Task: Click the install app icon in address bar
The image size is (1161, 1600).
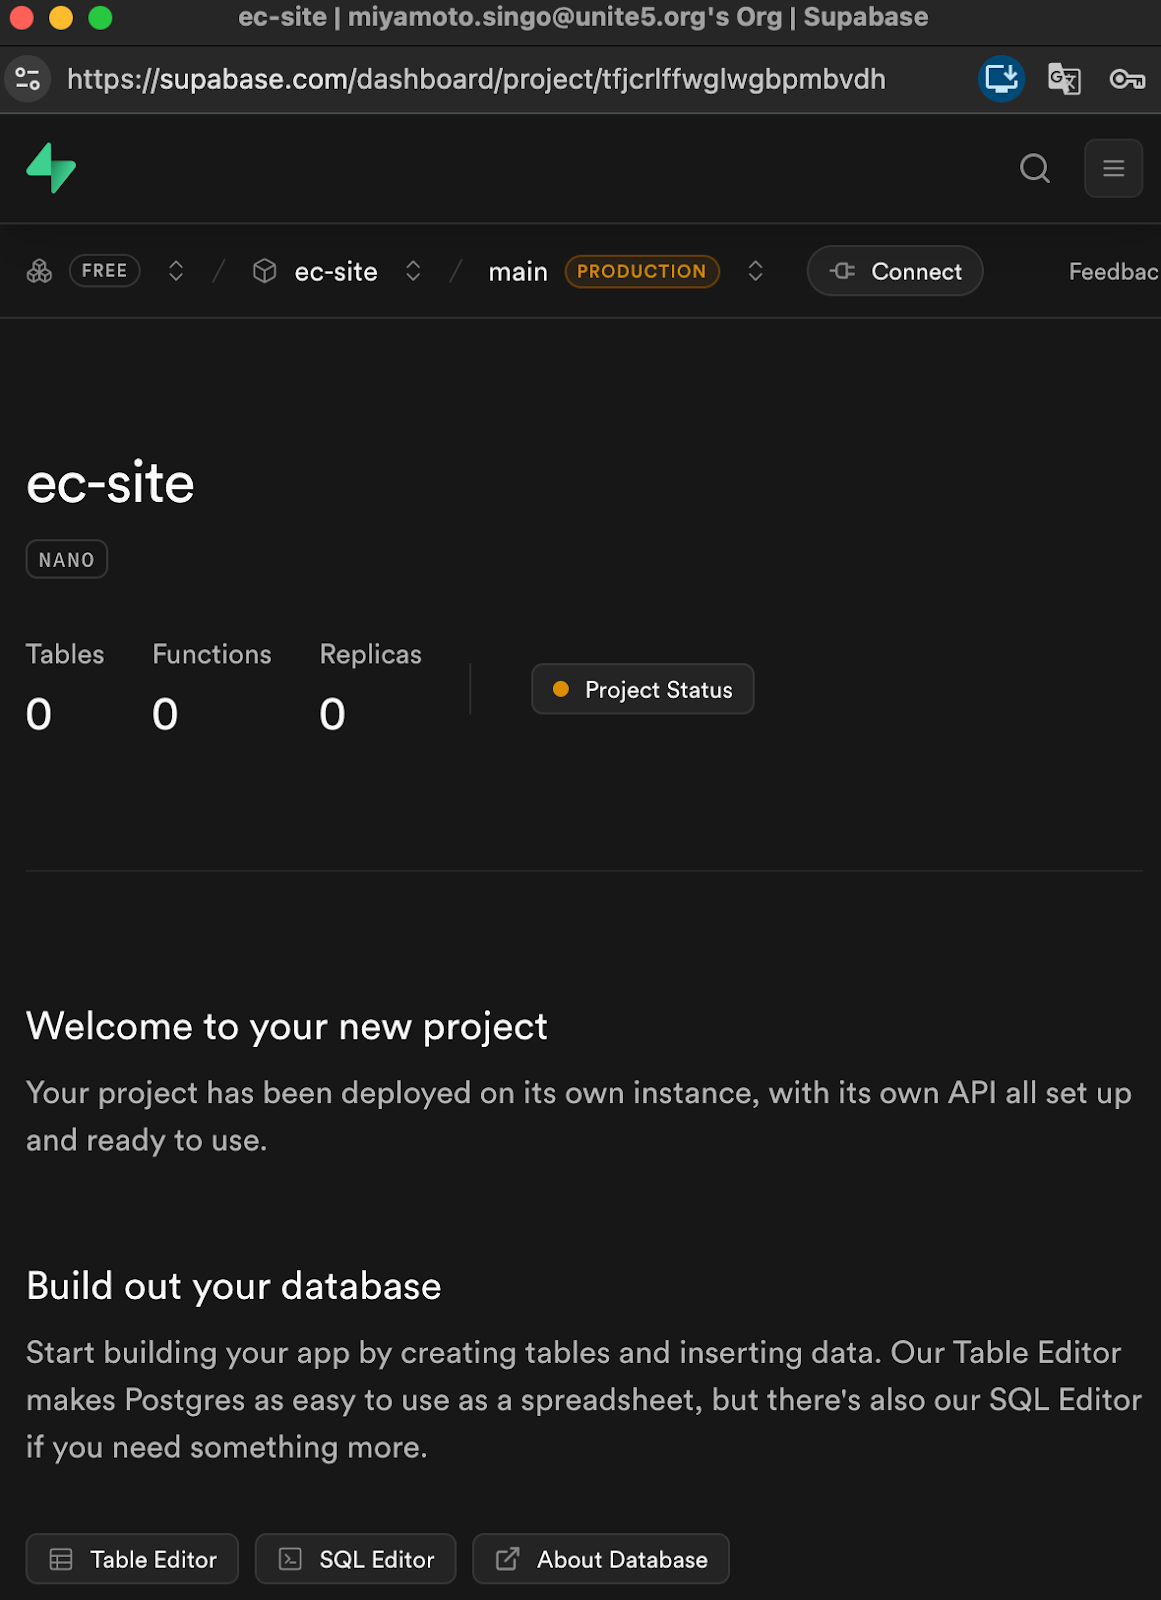Action: tap(1000, 79)
